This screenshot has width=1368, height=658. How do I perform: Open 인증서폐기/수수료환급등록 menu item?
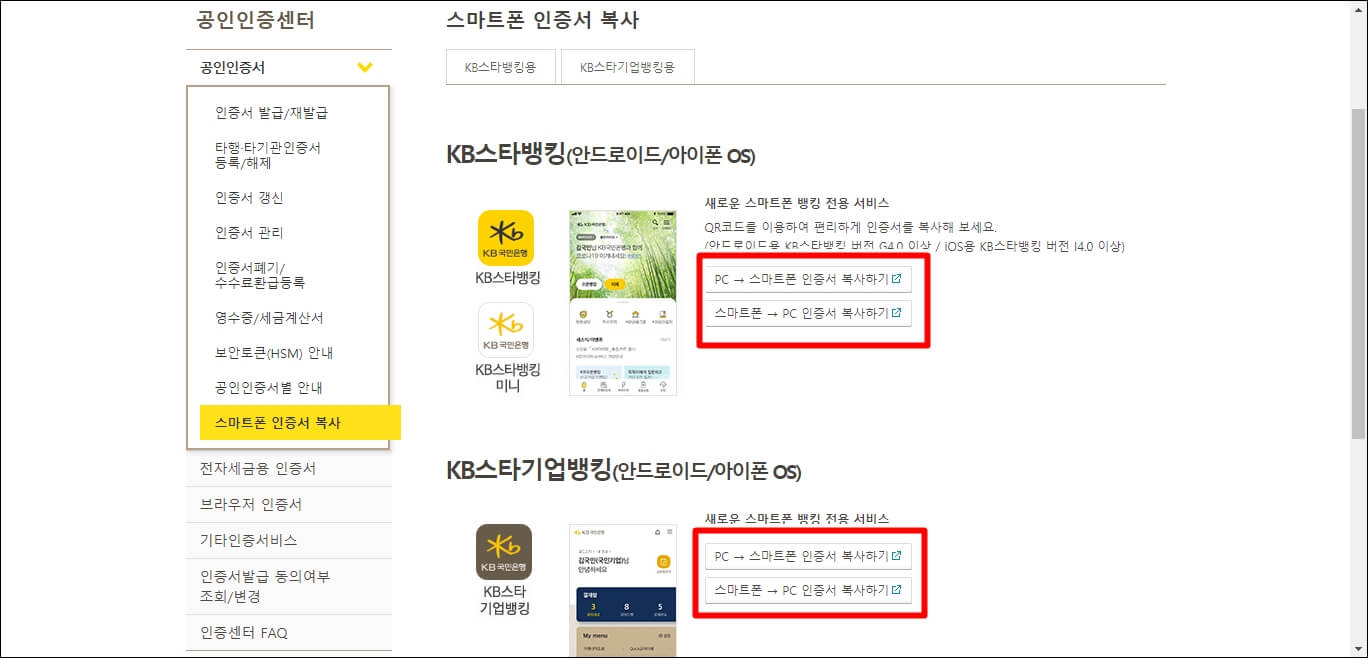pyautogui.click(x=260, y=275)
